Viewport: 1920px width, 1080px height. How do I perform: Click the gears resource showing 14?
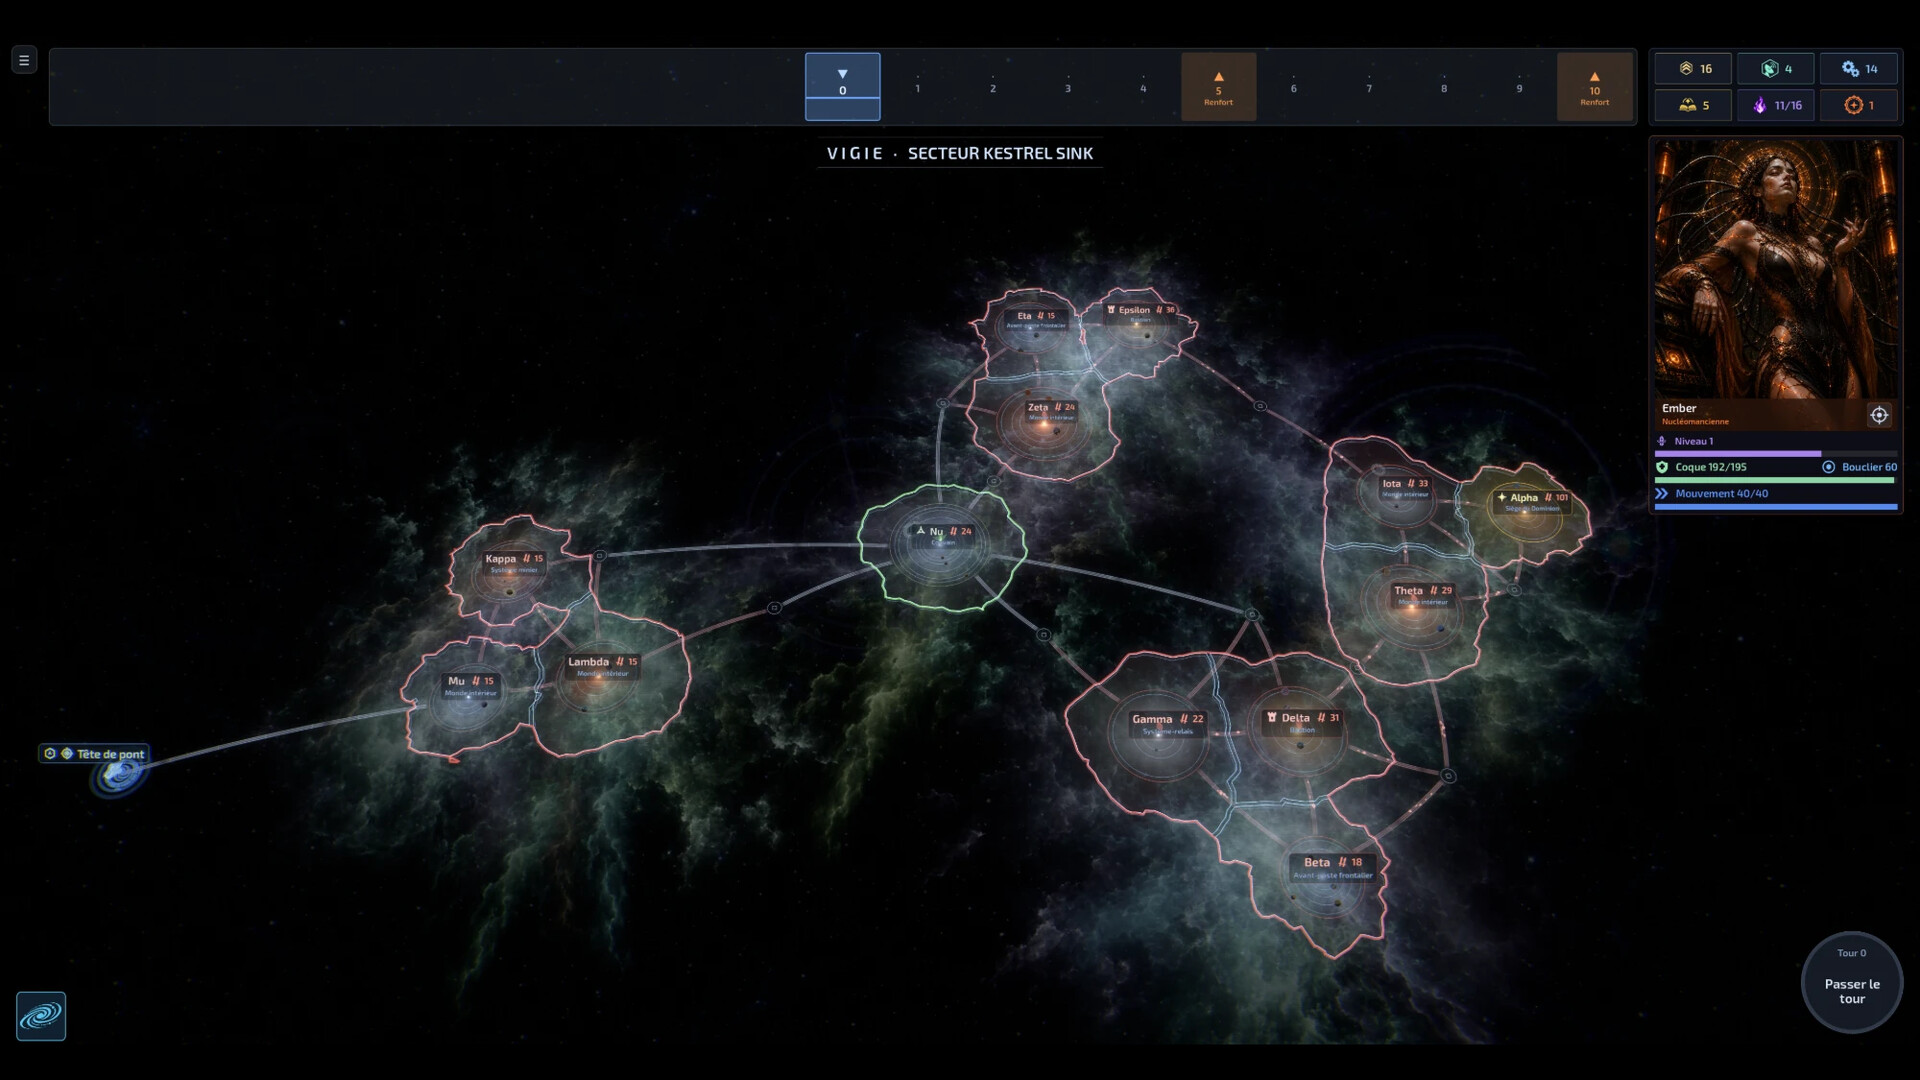(x=1858, y=69)
